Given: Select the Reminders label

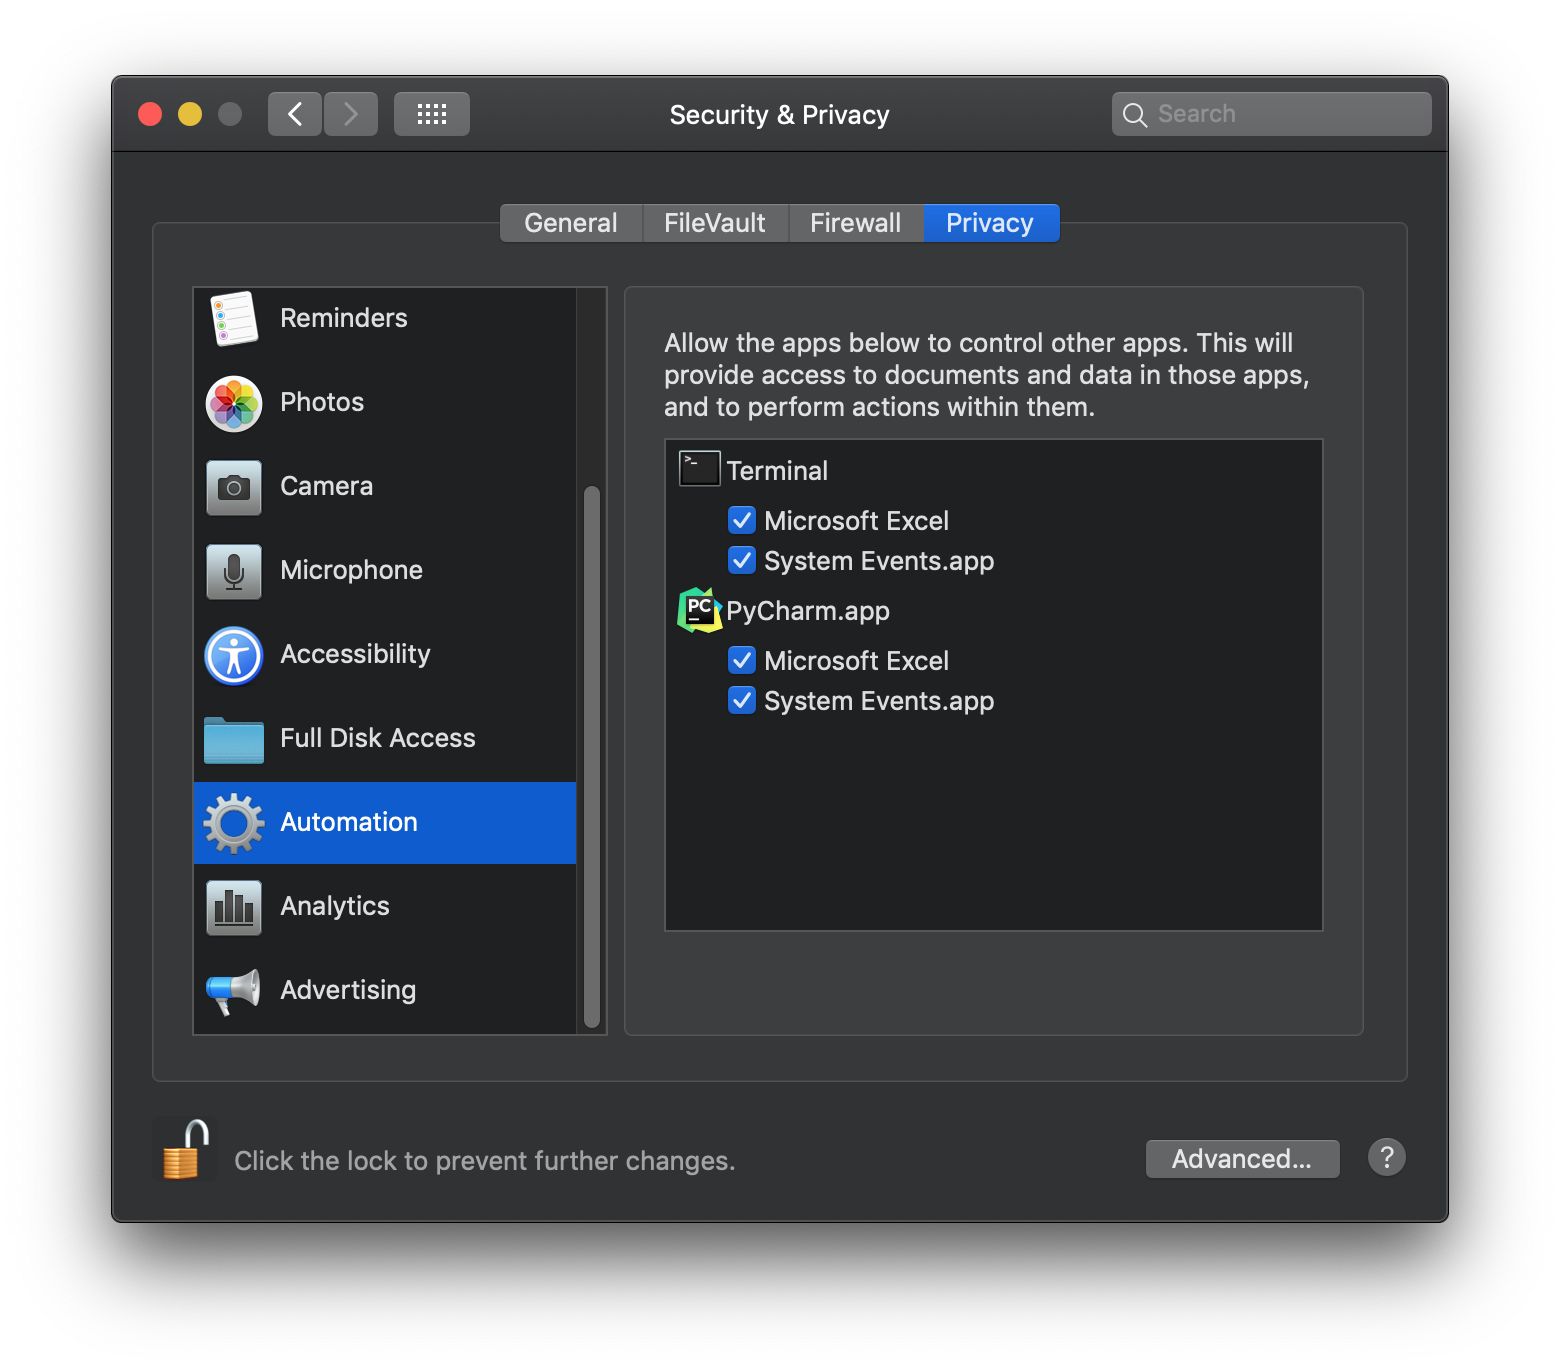Looking at the screenshot, I should coord(344,318).
